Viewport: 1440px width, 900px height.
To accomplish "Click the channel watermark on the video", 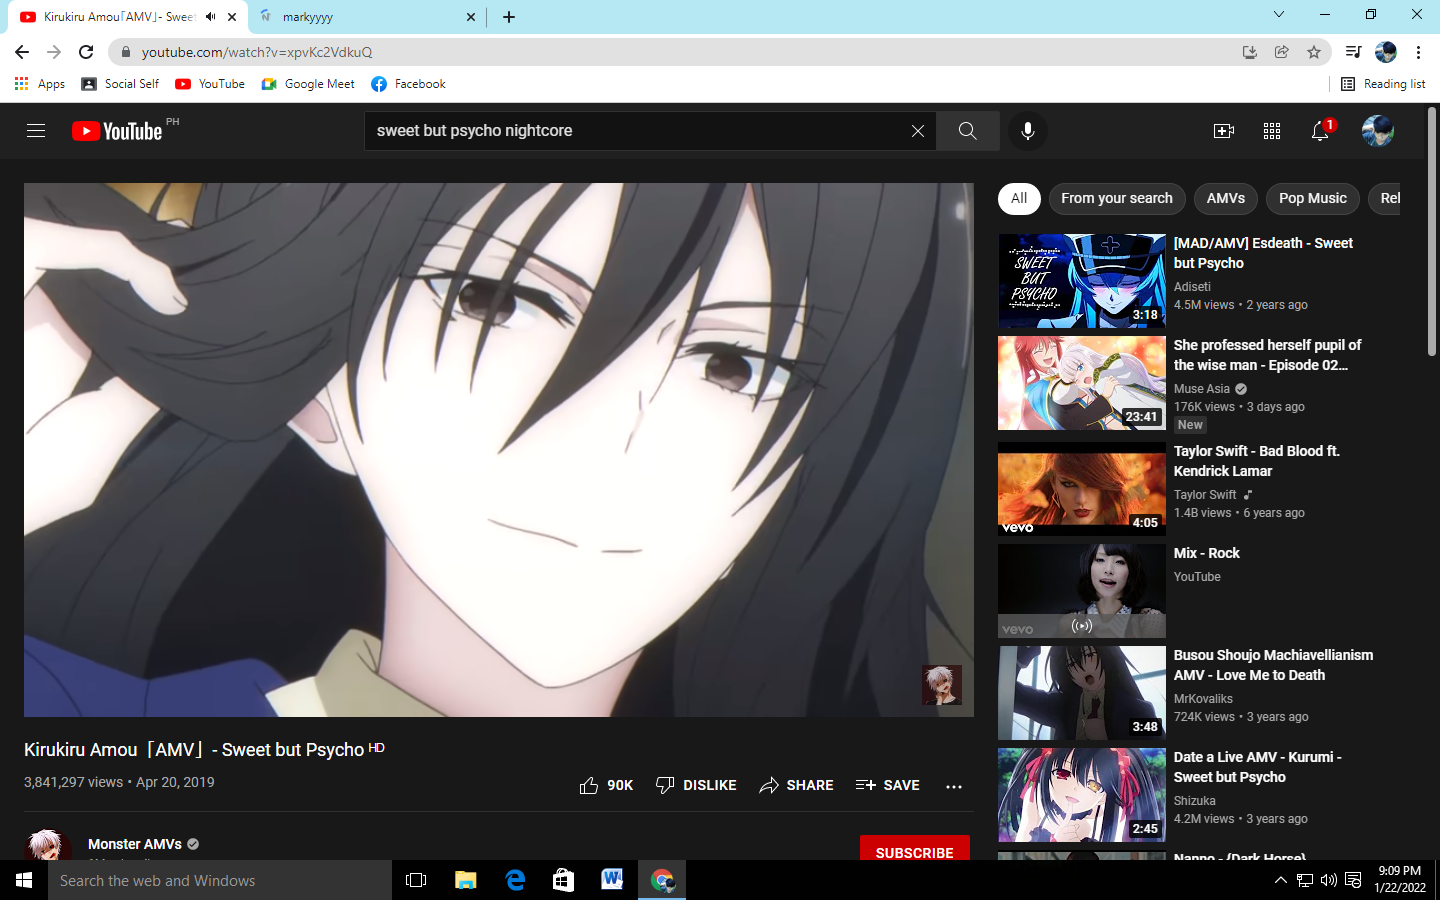I will [941, 685].
